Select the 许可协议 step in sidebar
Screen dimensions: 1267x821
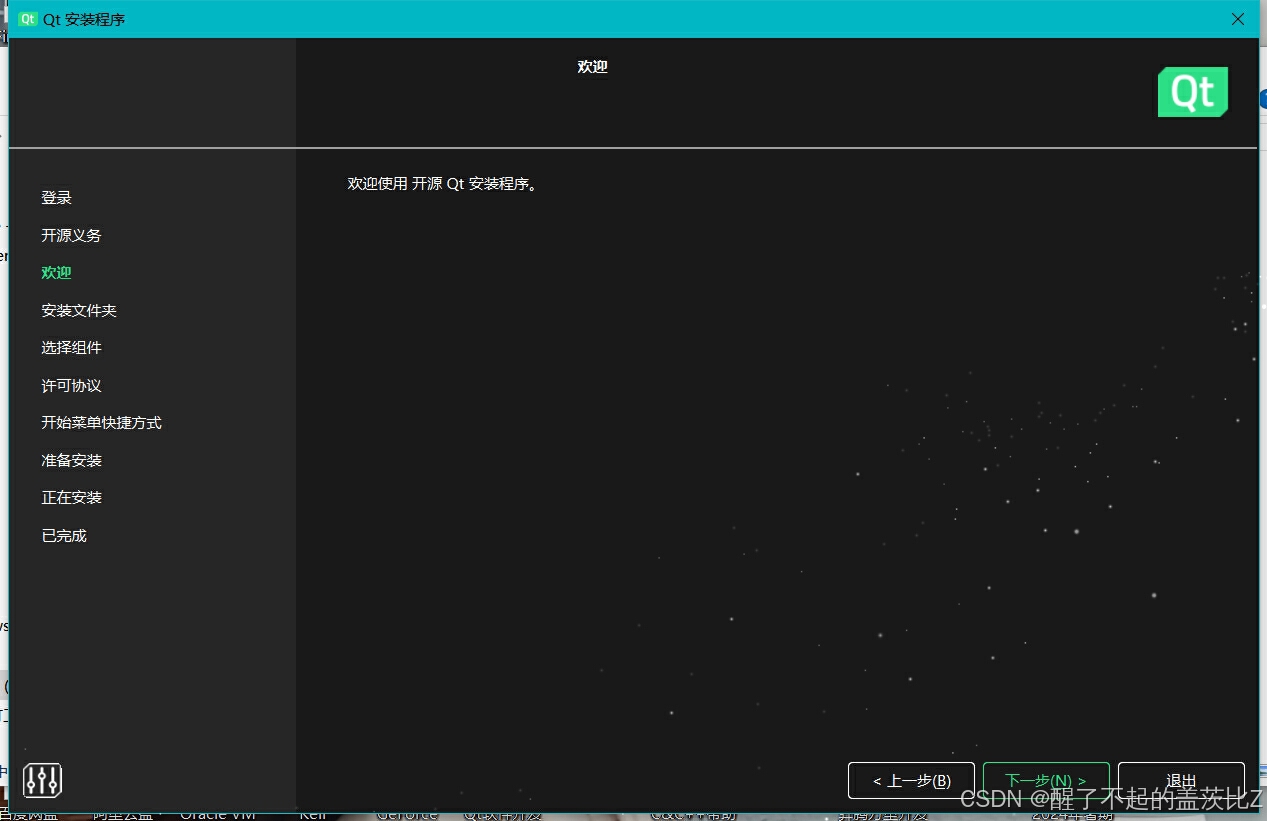tap(71, 386)
